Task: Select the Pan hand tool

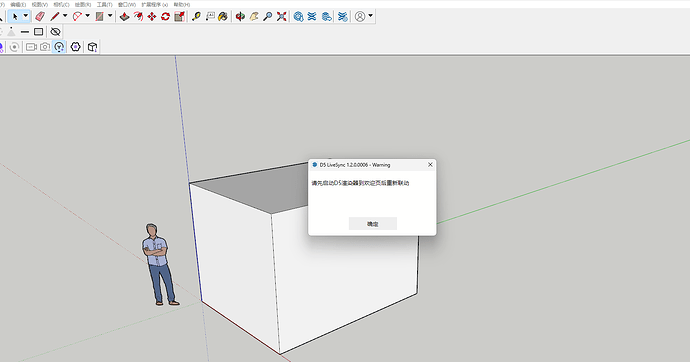Action: [x=254, y=17]
